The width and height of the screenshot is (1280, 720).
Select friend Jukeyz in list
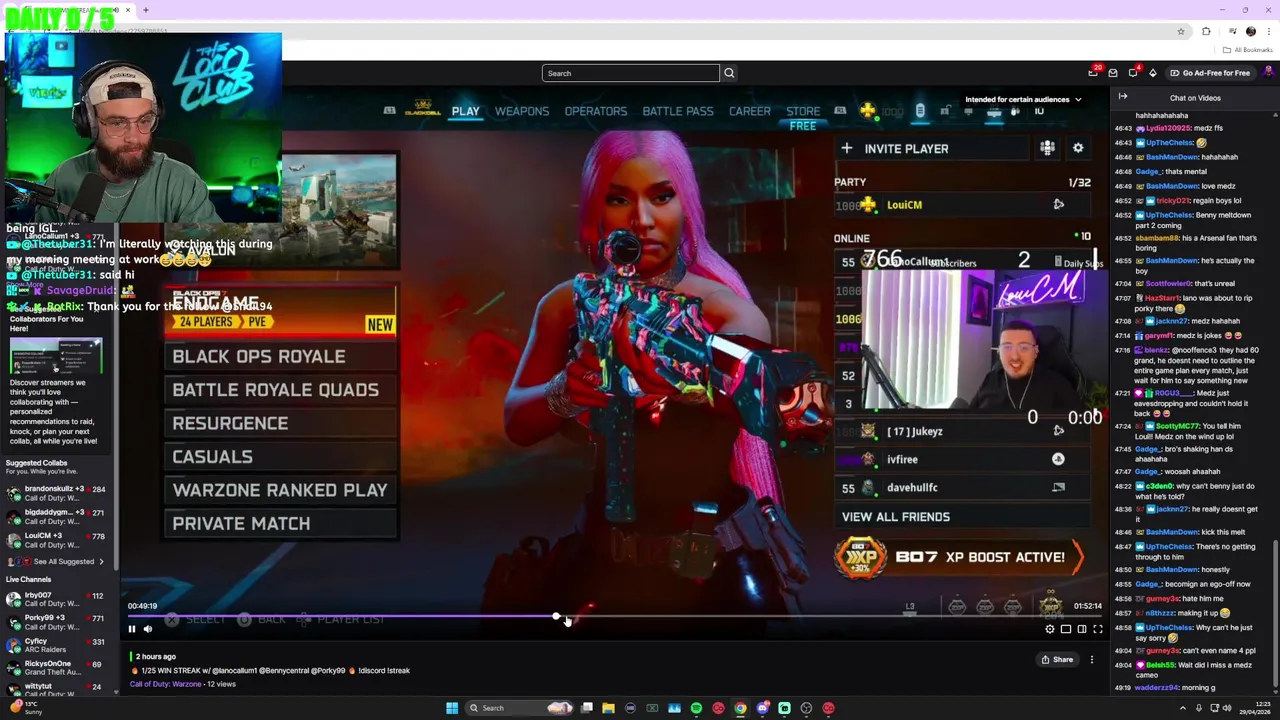962,431
